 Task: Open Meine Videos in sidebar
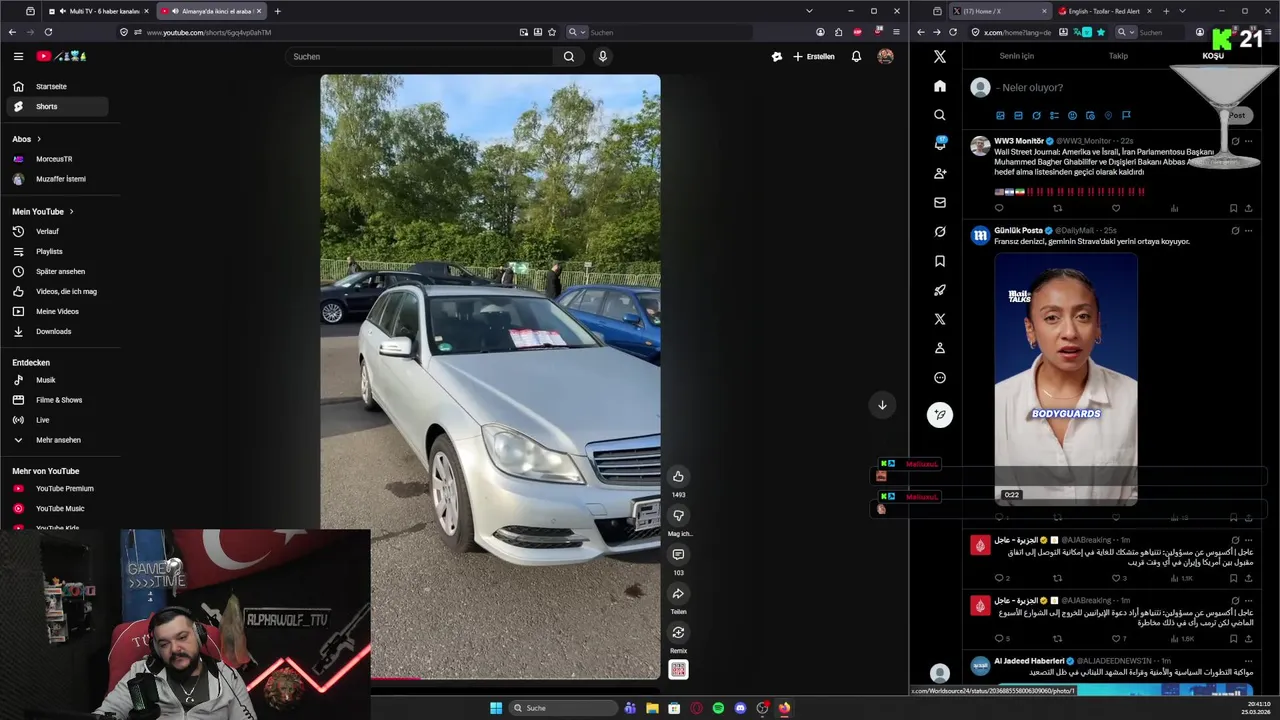tap(58, 312)
